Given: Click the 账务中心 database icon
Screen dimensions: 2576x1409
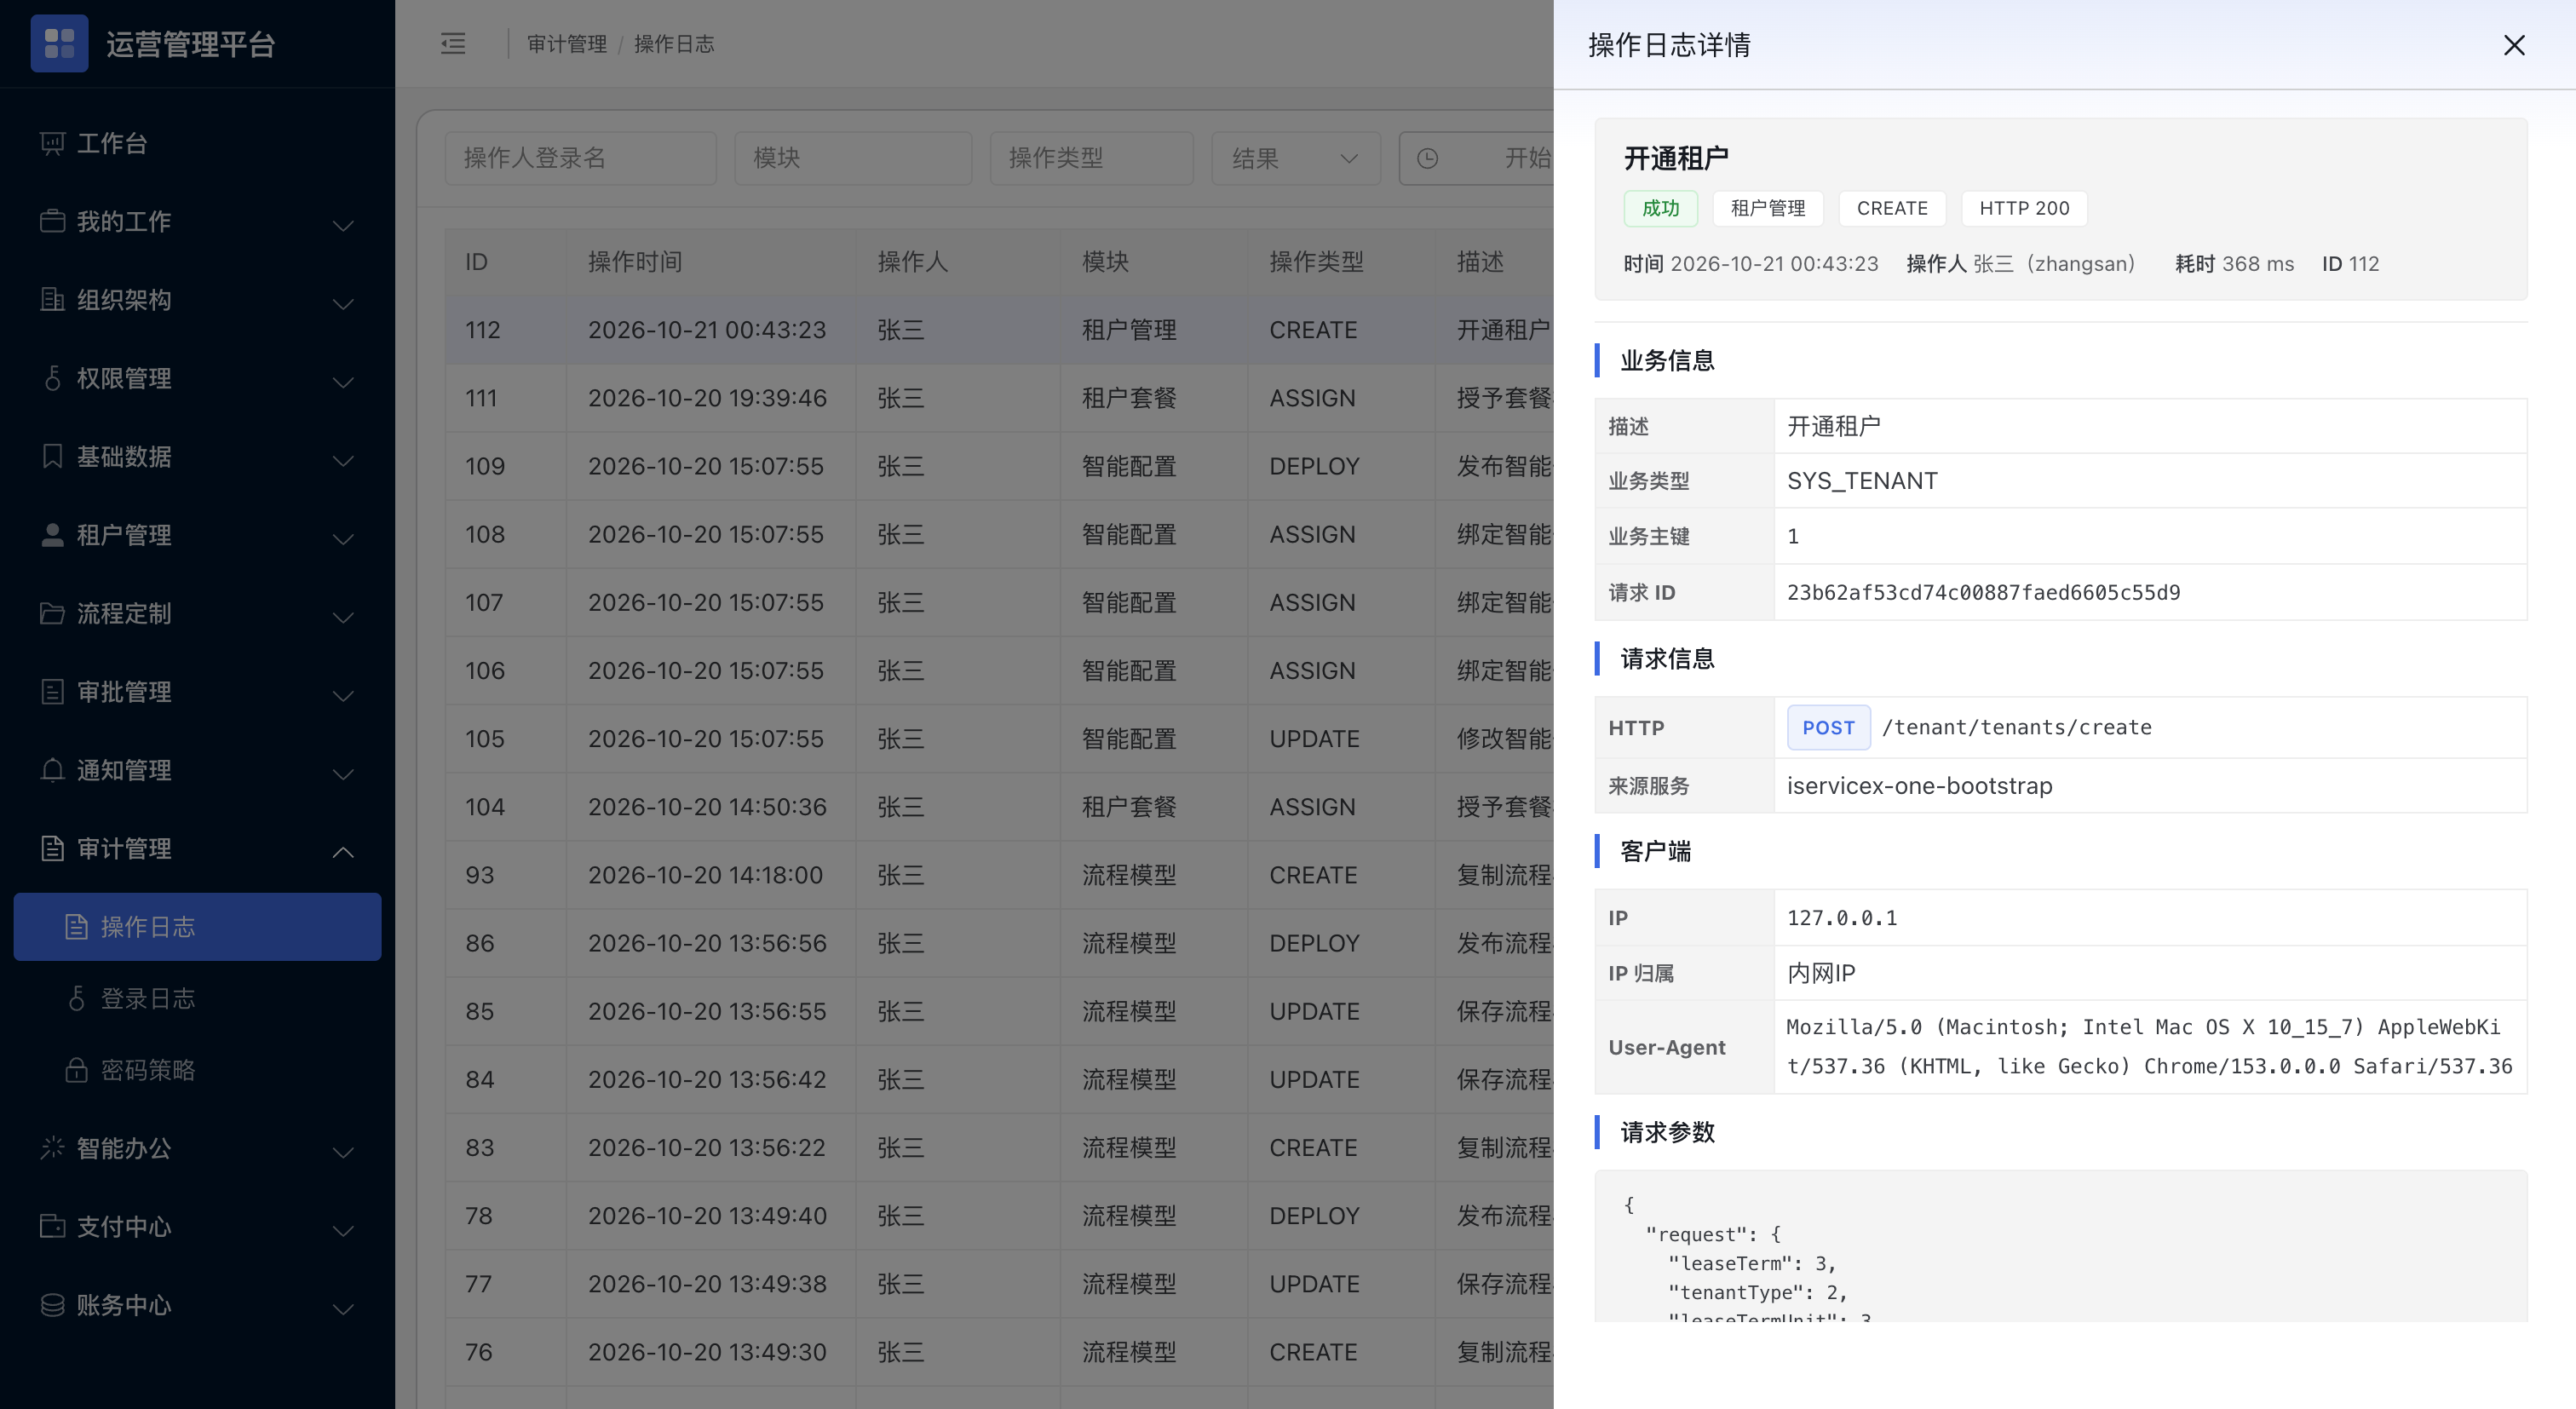Looking at the screenshot, I should 52,1305.
